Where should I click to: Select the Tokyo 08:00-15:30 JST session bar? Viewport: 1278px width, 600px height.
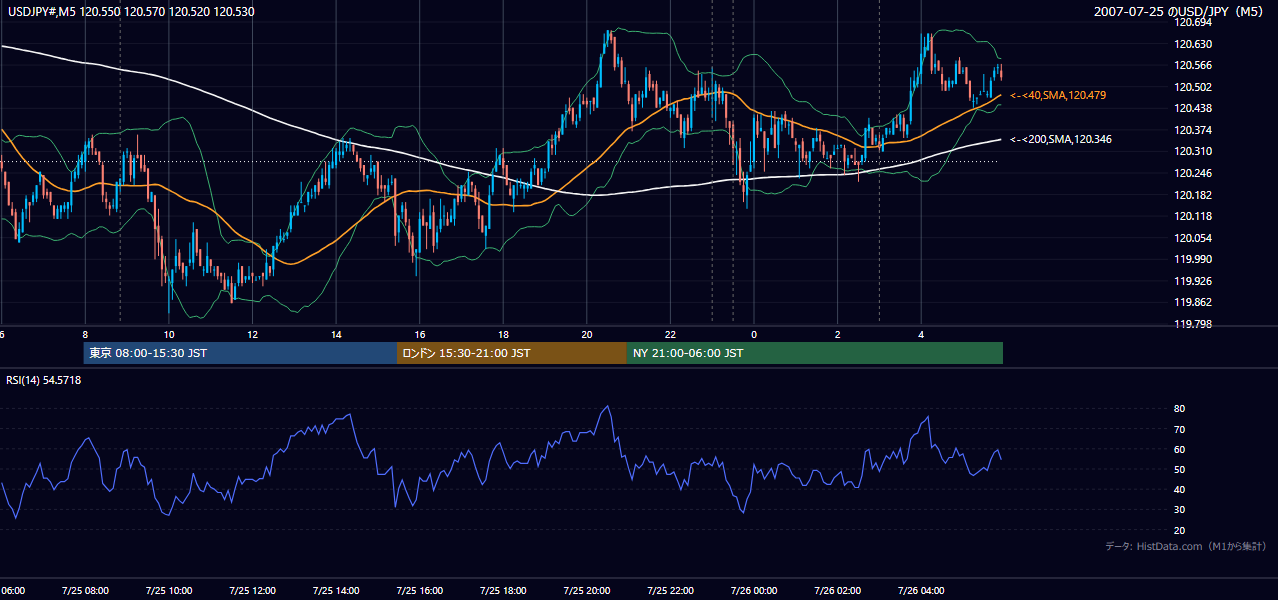point(240,353)
